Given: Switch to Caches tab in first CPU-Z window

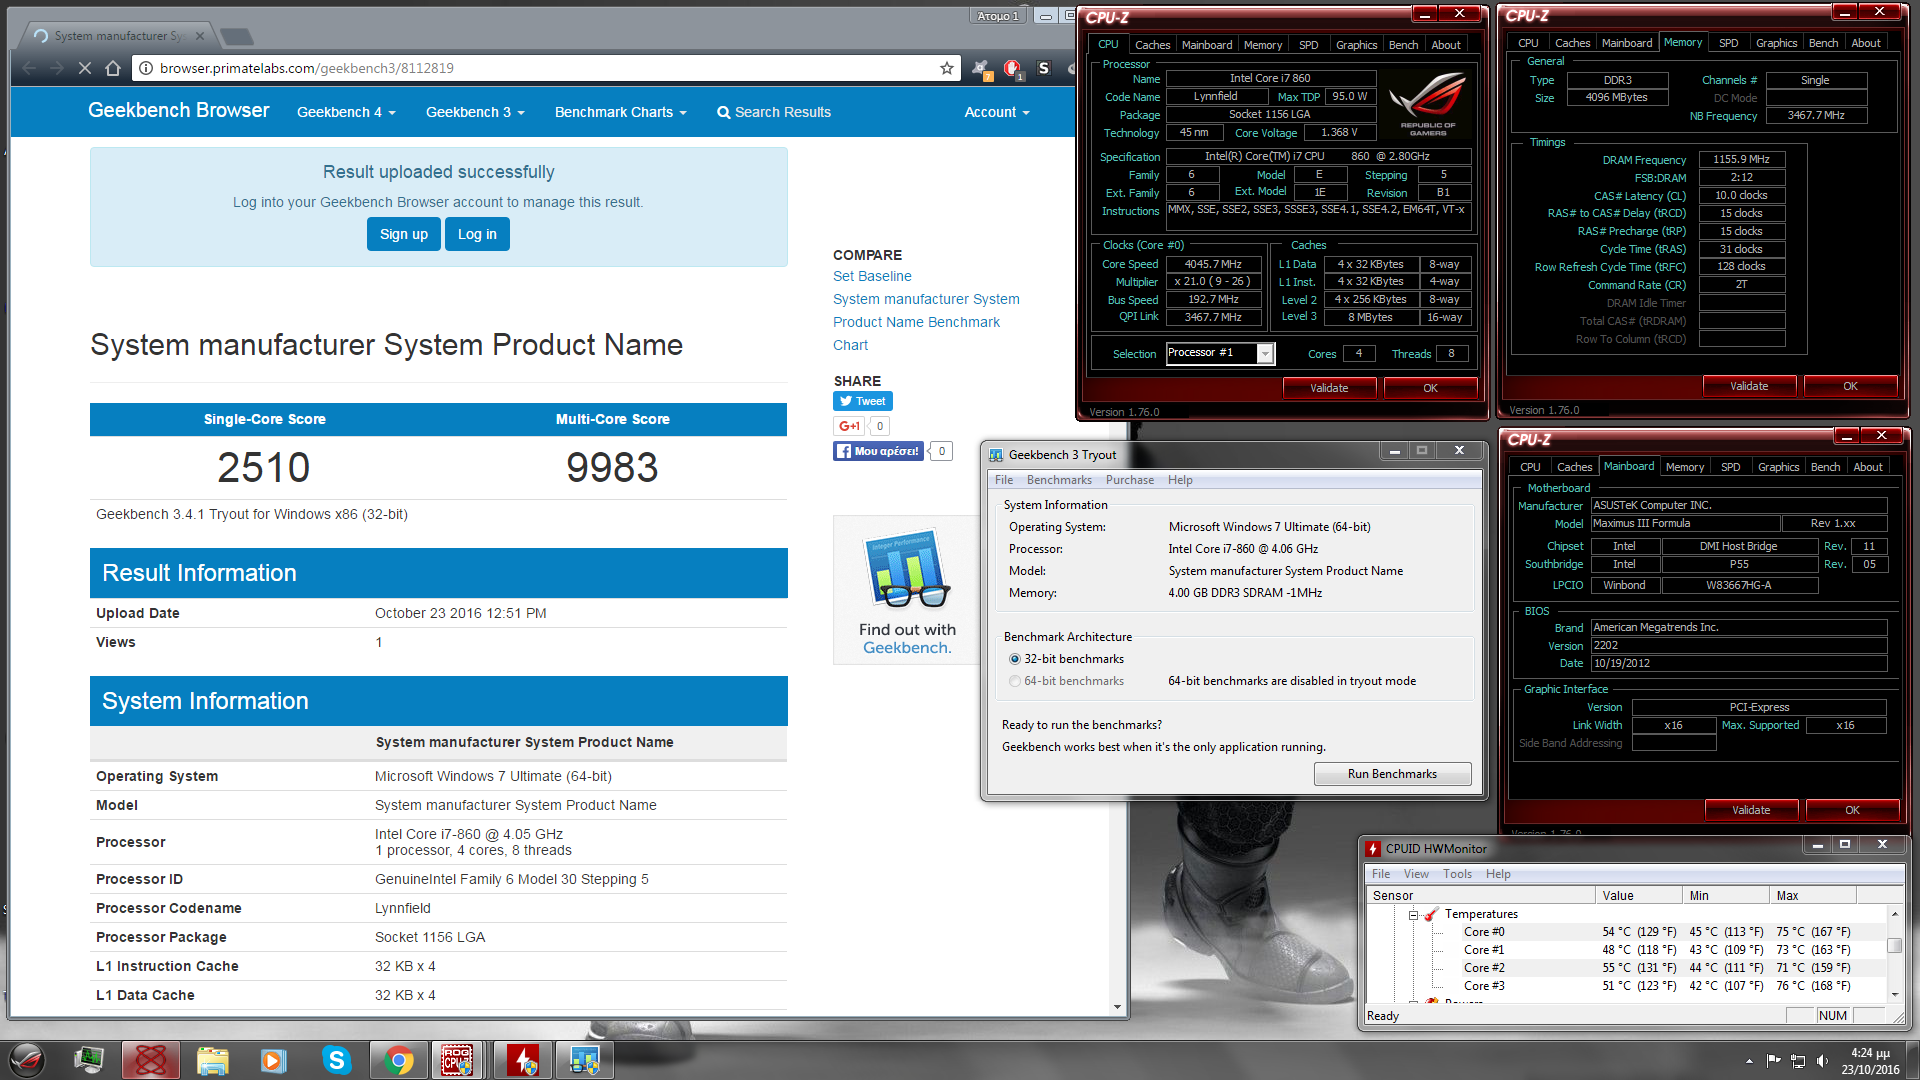Looking at the screenshot, I should point(1152,45).
